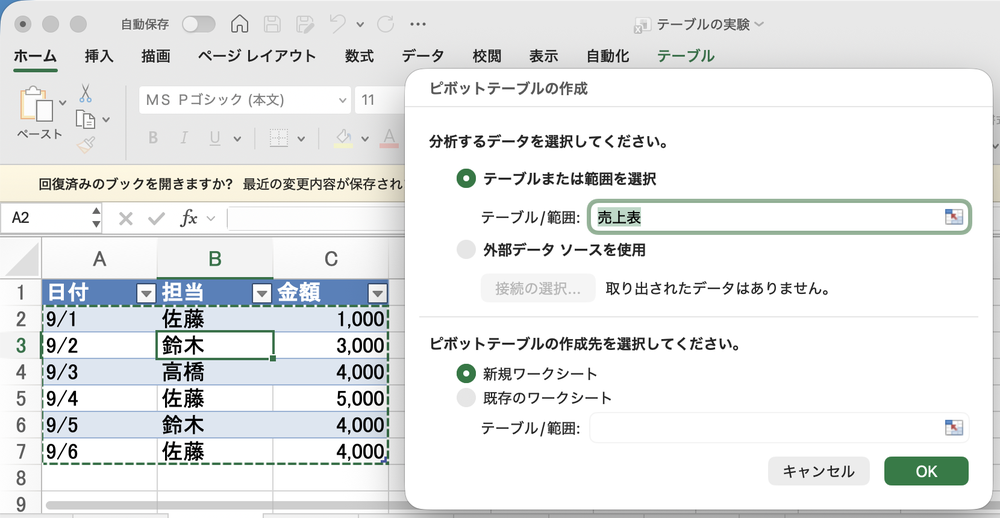
Task: Click the empty destination テーブル/範囲 field
Action: click(x=779, y=427)
